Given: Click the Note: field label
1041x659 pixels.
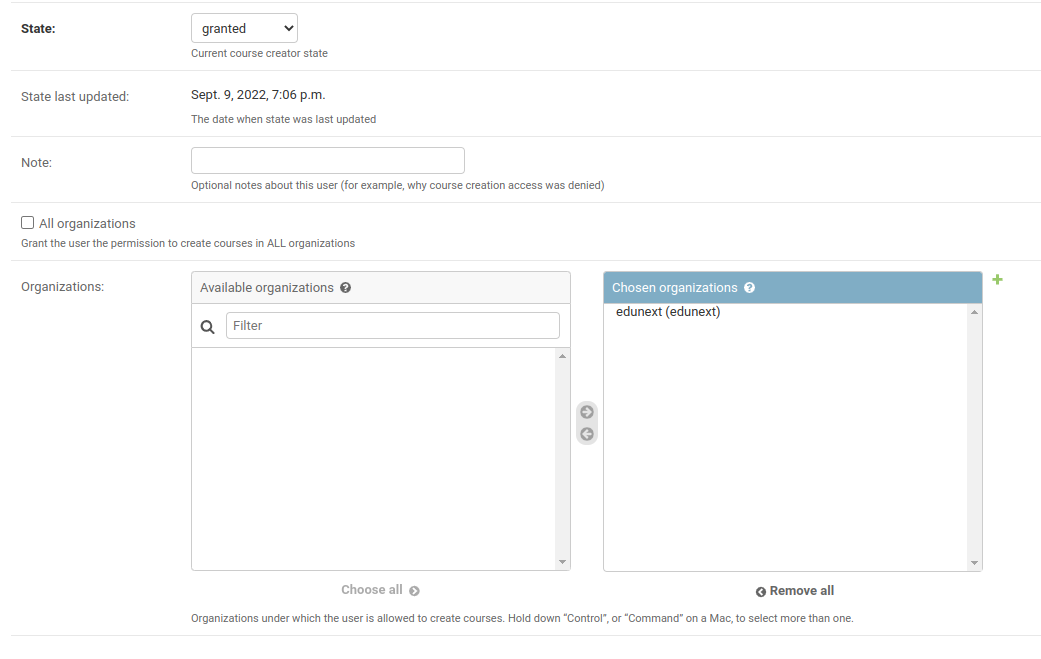Looking at the screenshot, I should pyautogui.click(x=37, y=163).
